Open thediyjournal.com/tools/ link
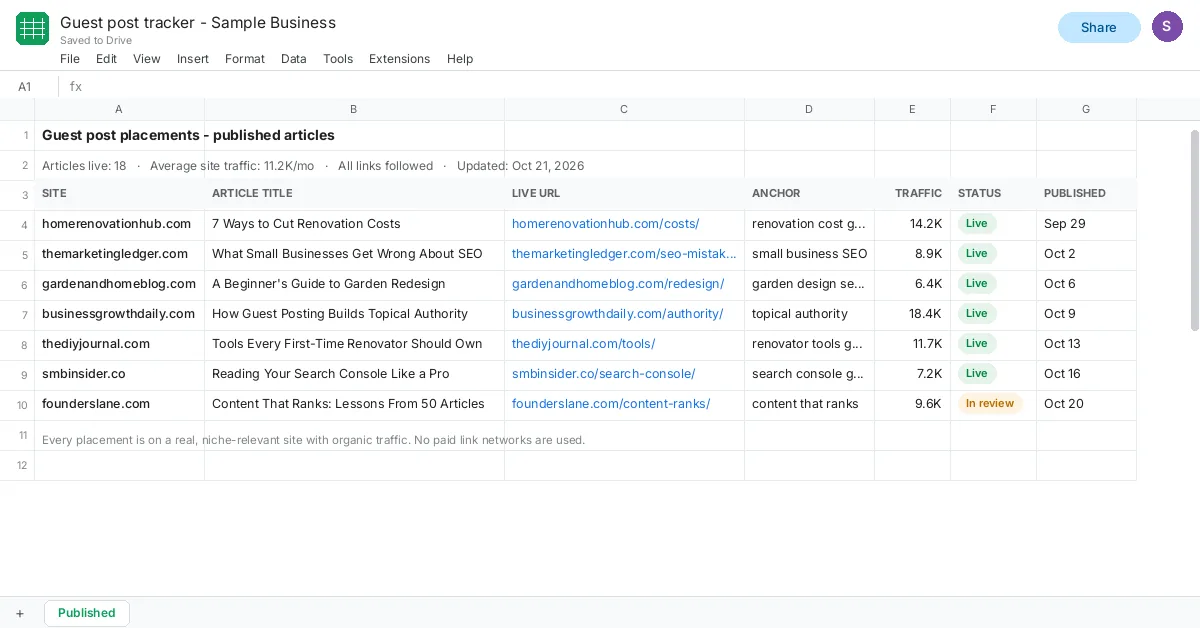 coord(584,344)
